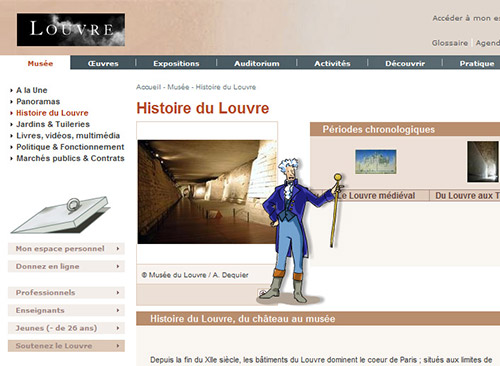Open Politique & Fonctionnement link
This screenshot has width=500, height=366.
click(x=70, y=147)
